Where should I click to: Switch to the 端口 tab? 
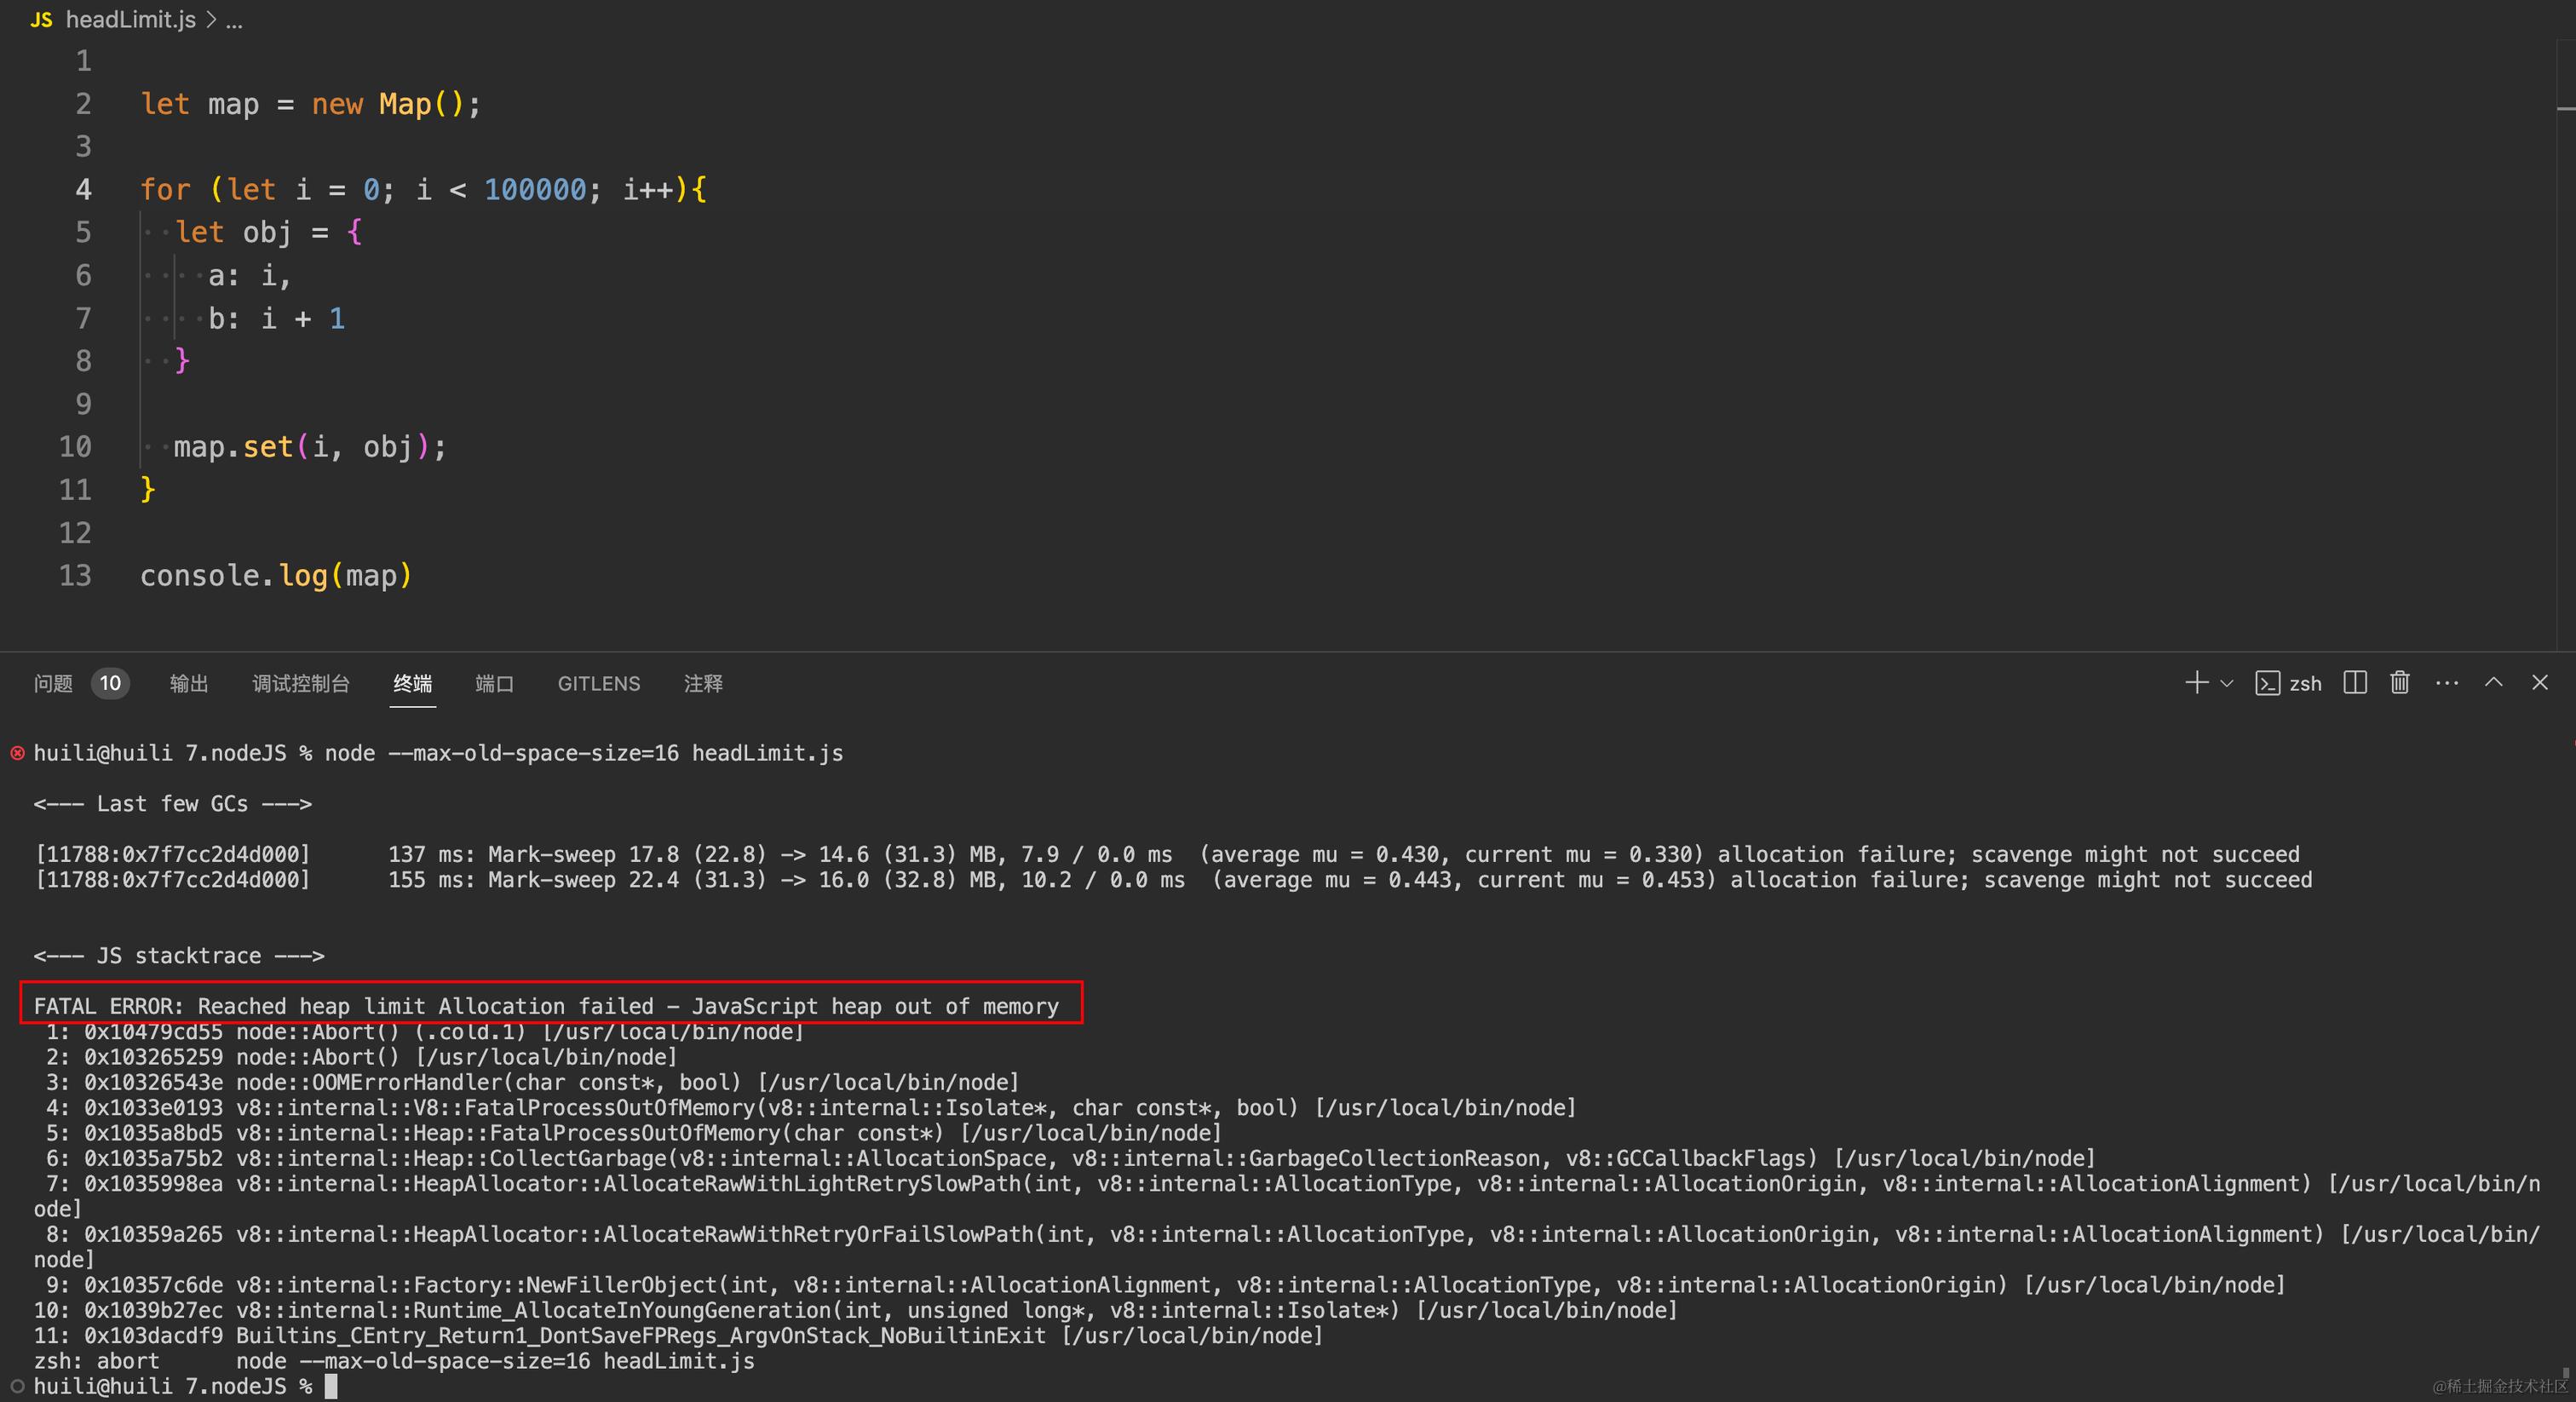pyautogui.click(x=494, y=683)
